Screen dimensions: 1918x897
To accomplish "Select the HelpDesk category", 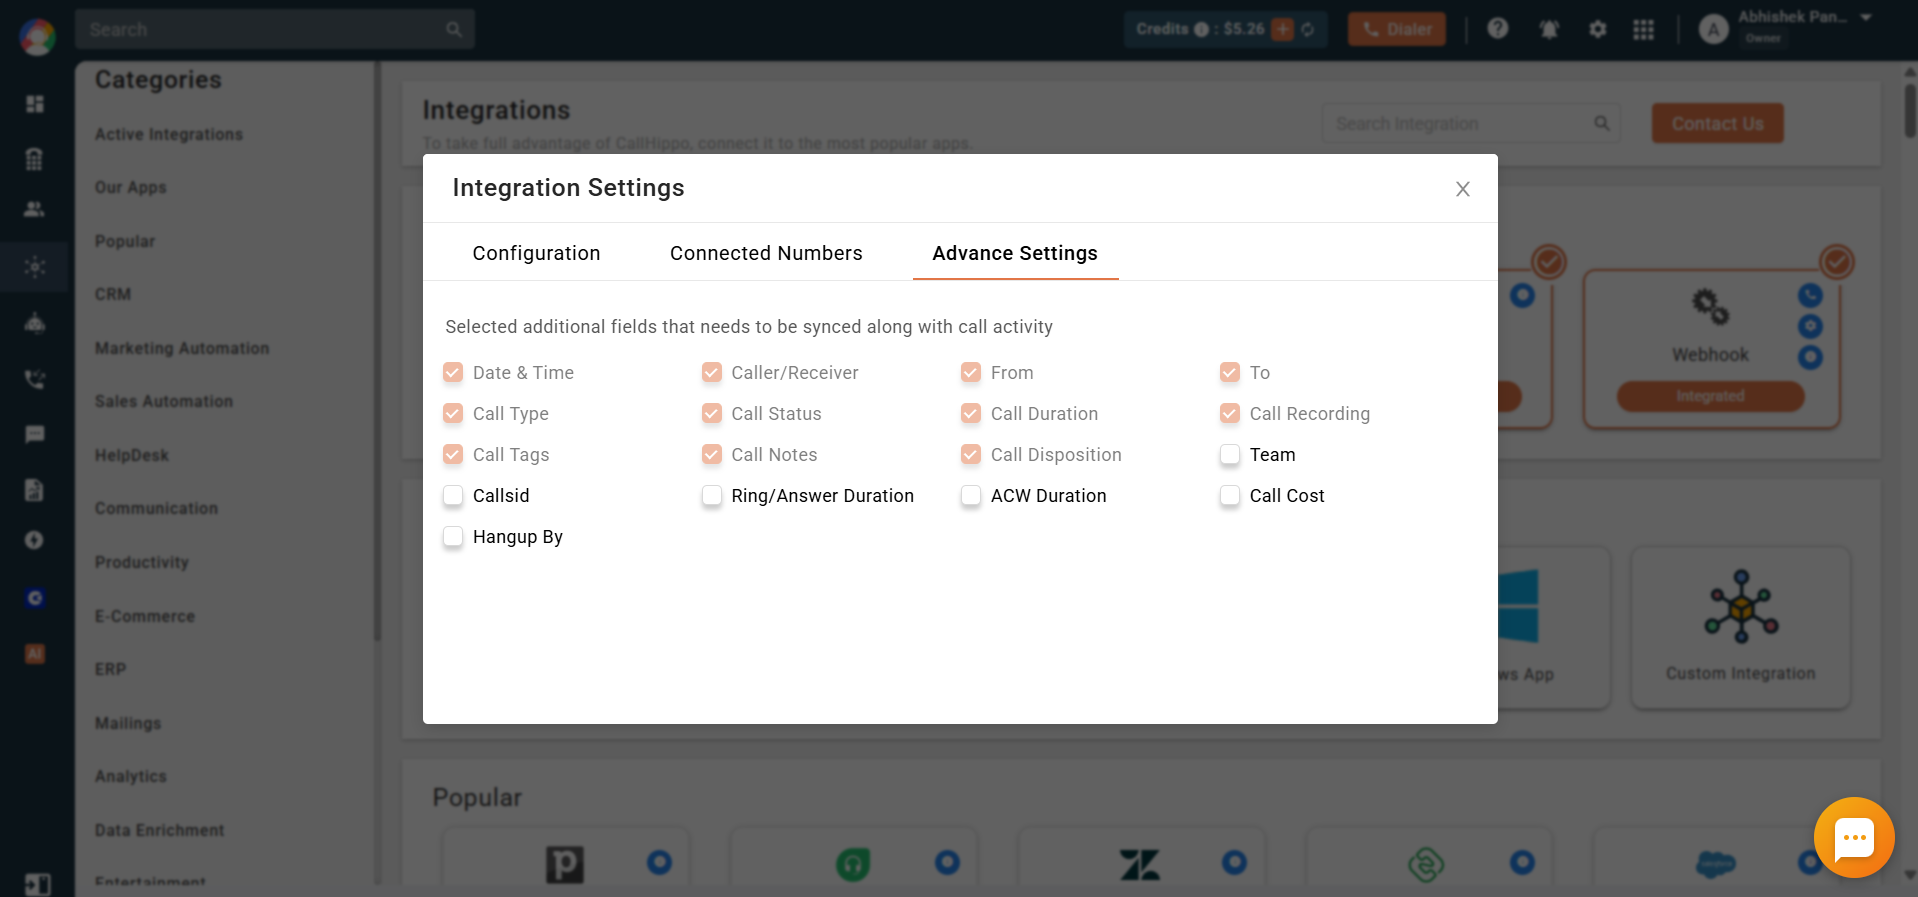I will [132, 455].
